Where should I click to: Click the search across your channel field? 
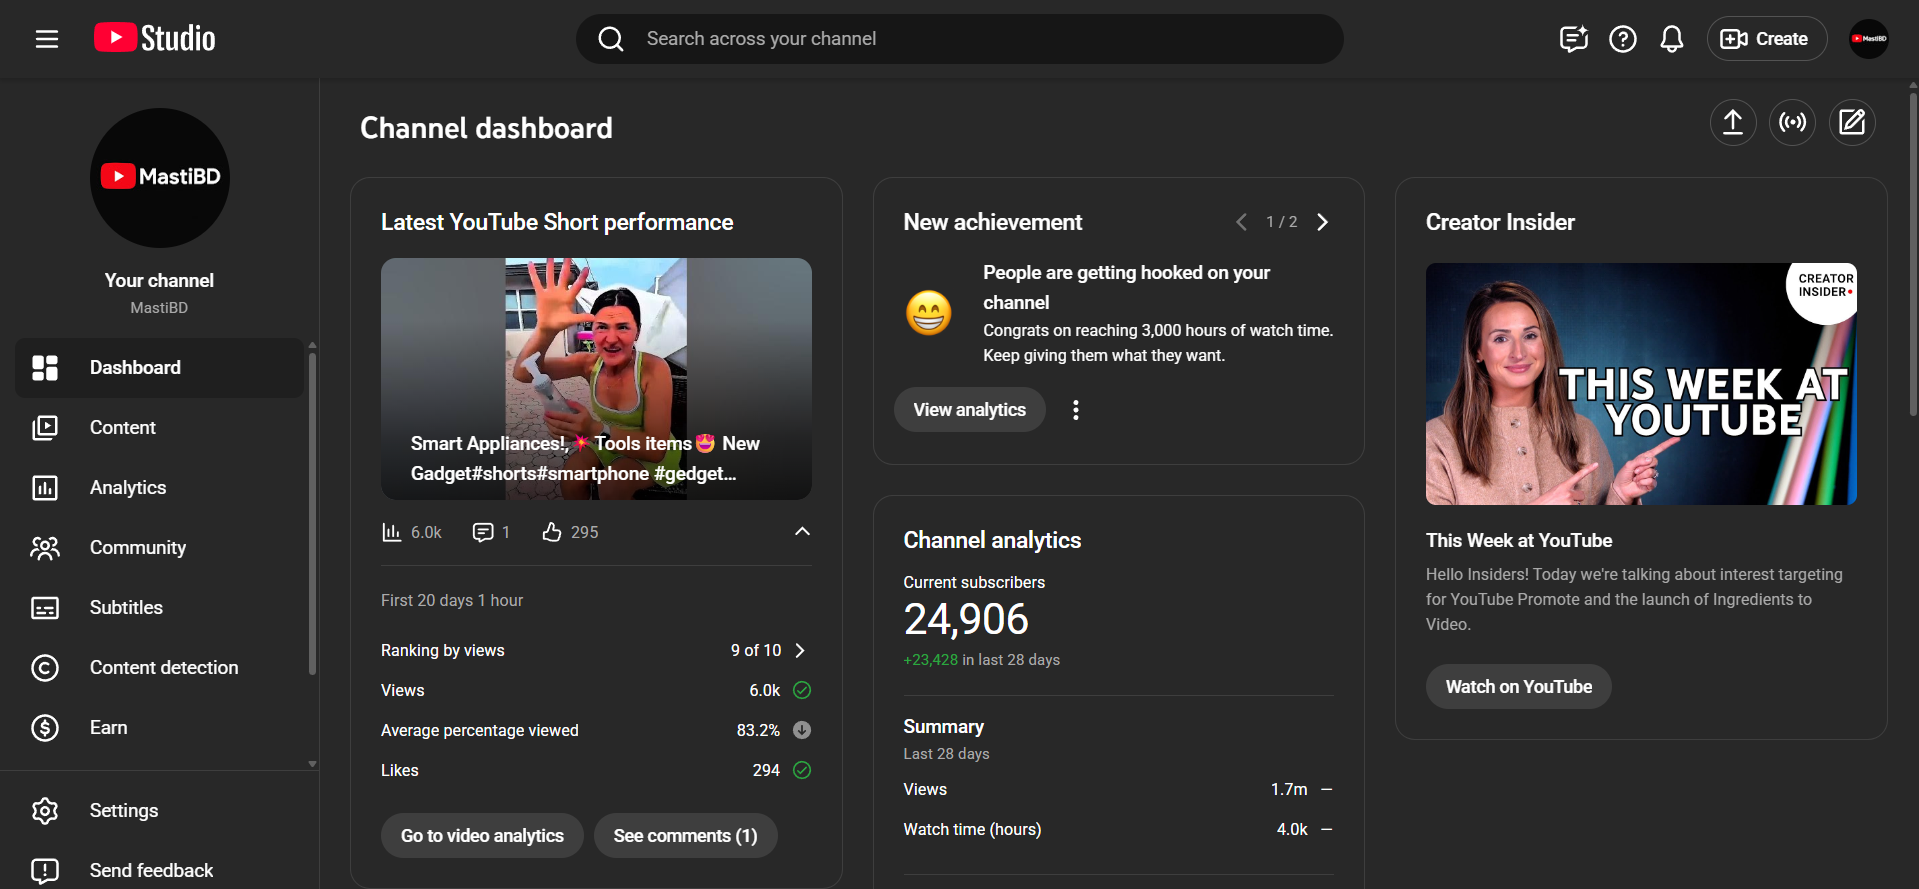tap(960, 39)
